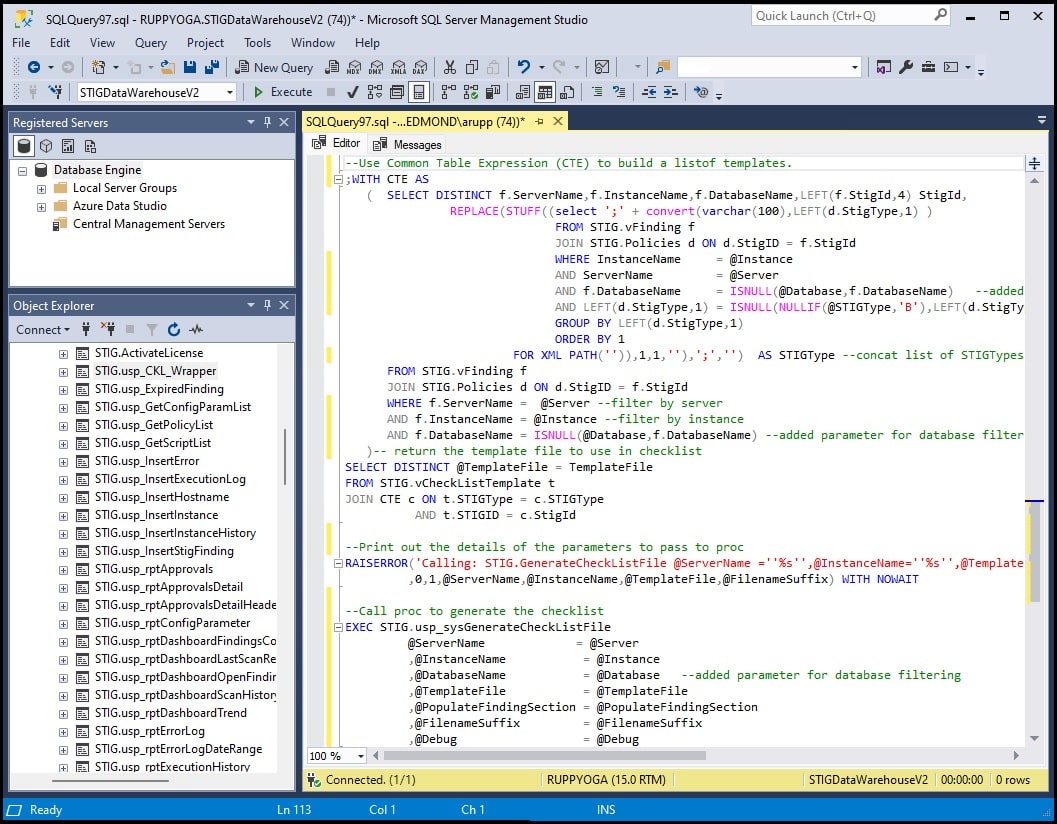Click the Undo arrow icon
The width and height of the screenshot is (1057, 824).
[x=523, y=67]
